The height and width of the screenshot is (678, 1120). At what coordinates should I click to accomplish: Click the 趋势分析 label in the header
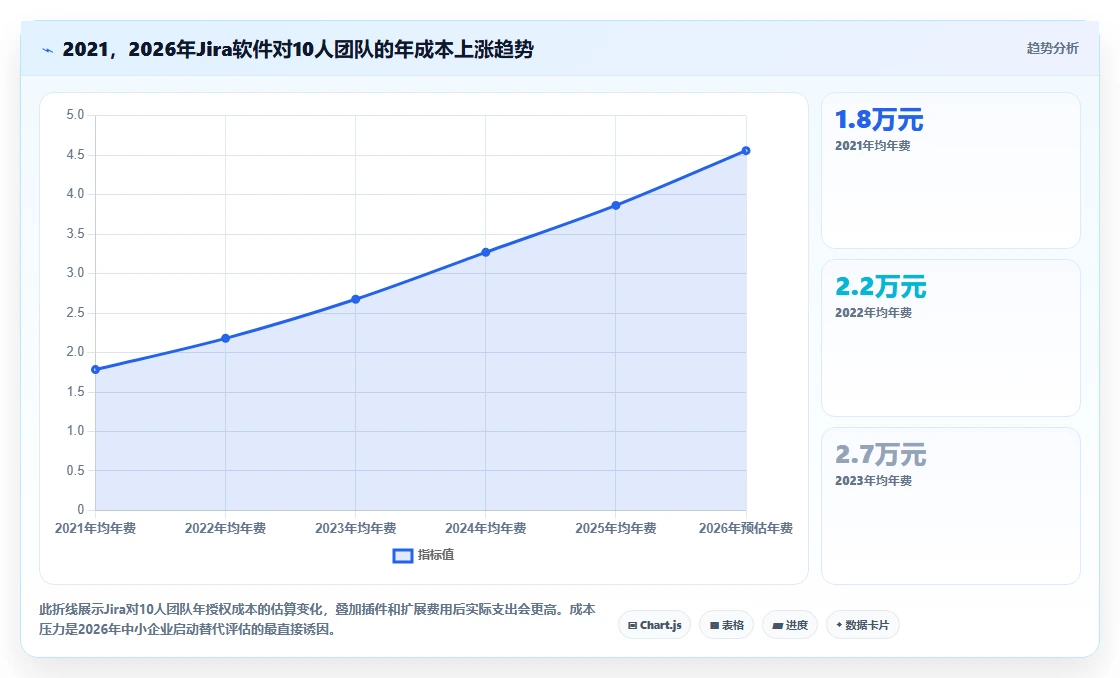(x=1052, y=49)
